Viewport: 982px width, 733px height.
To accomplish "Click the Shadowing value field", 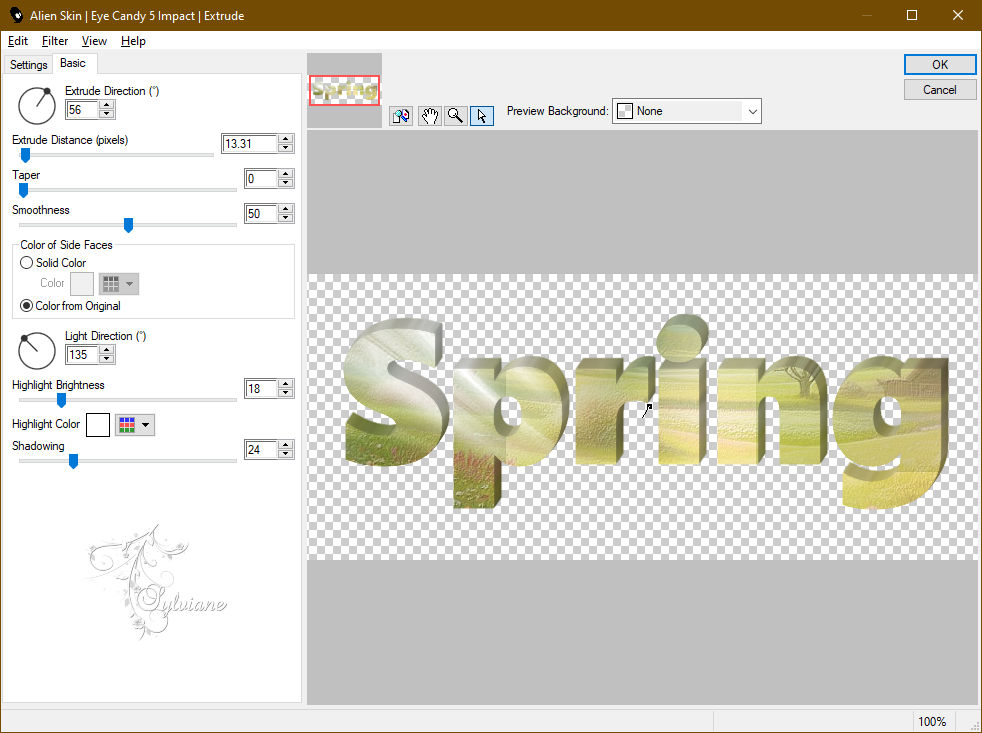I will (261, 449).
